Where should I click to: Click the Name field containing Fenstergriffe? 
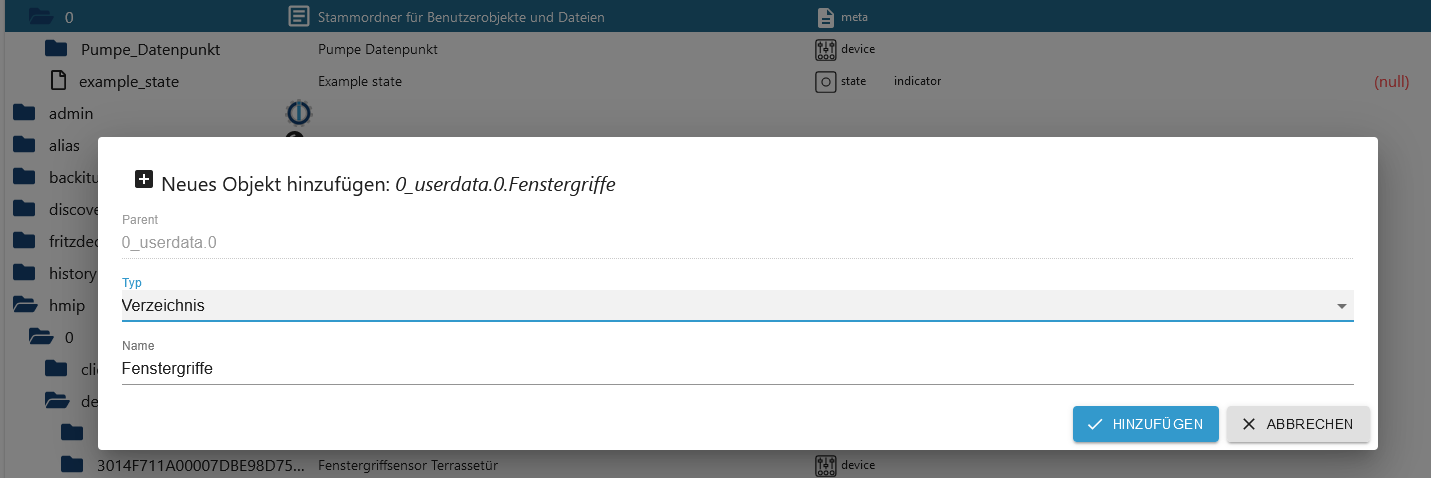(736, 369)
